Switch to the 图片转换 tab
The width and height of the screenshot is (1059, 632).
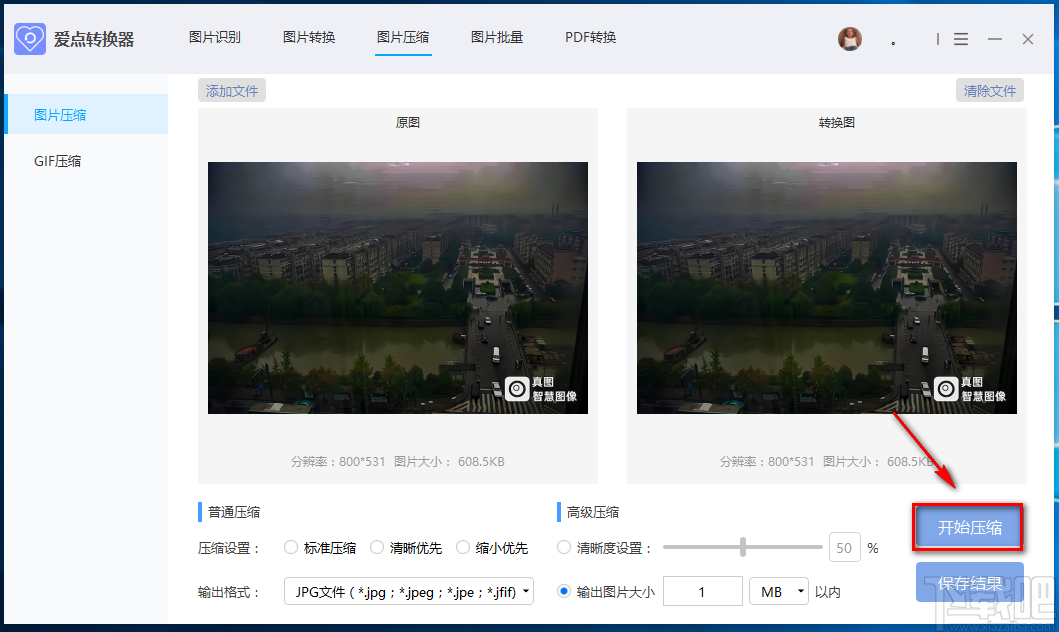coord(309,37)
